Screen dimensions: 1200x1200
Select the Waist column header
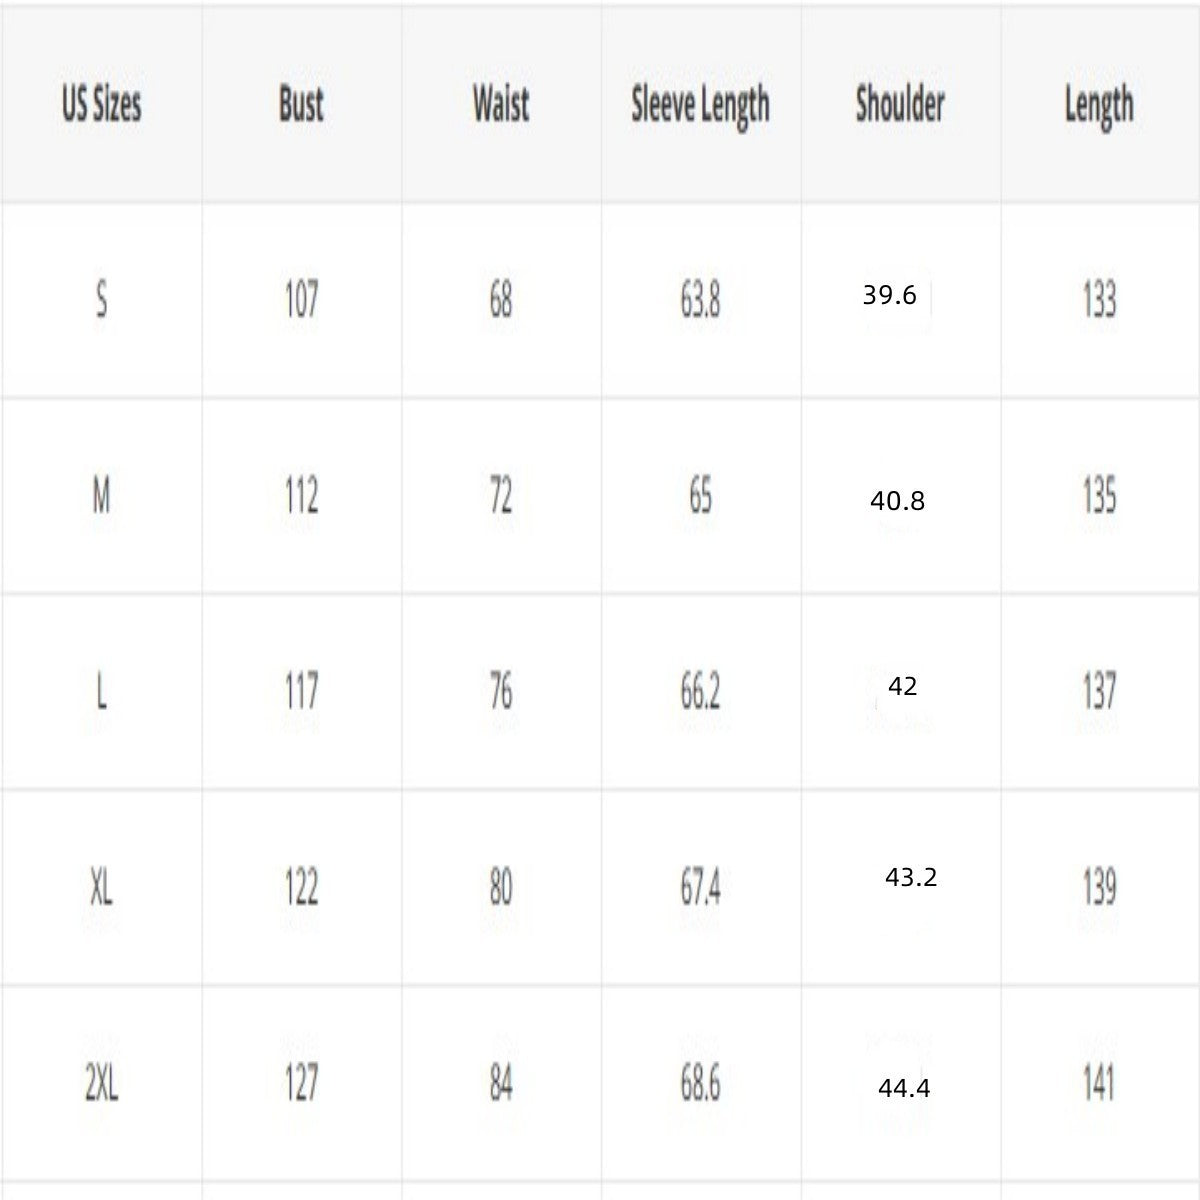501,104
